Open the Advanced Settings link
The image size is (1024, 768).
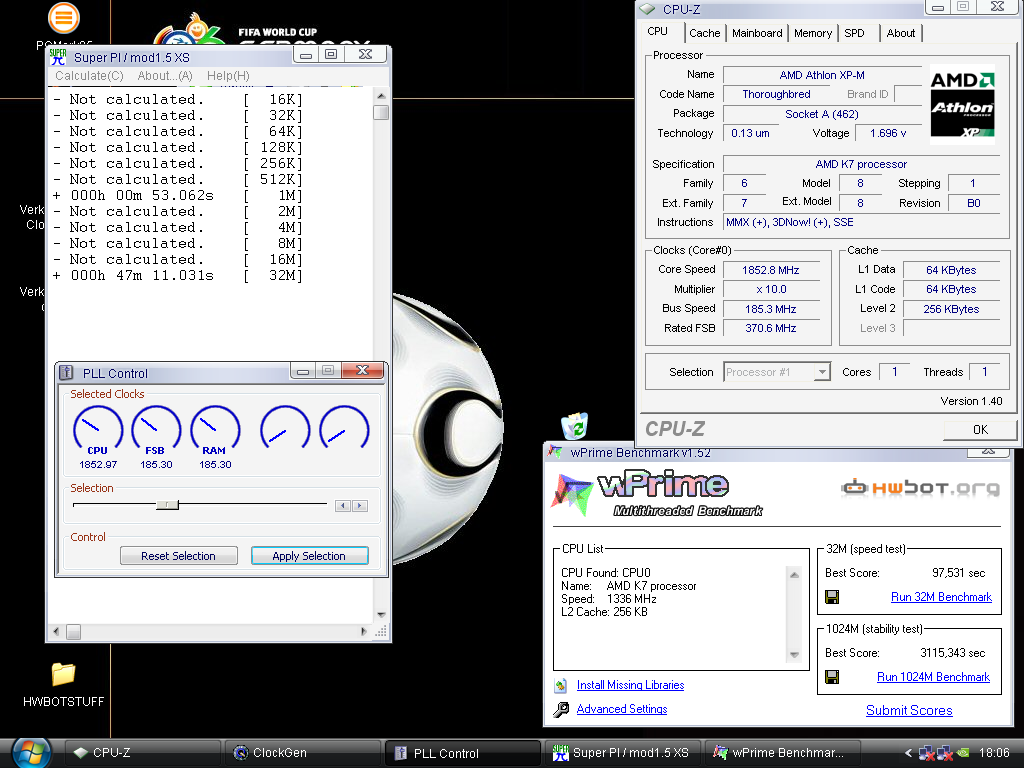click(622, 709)
